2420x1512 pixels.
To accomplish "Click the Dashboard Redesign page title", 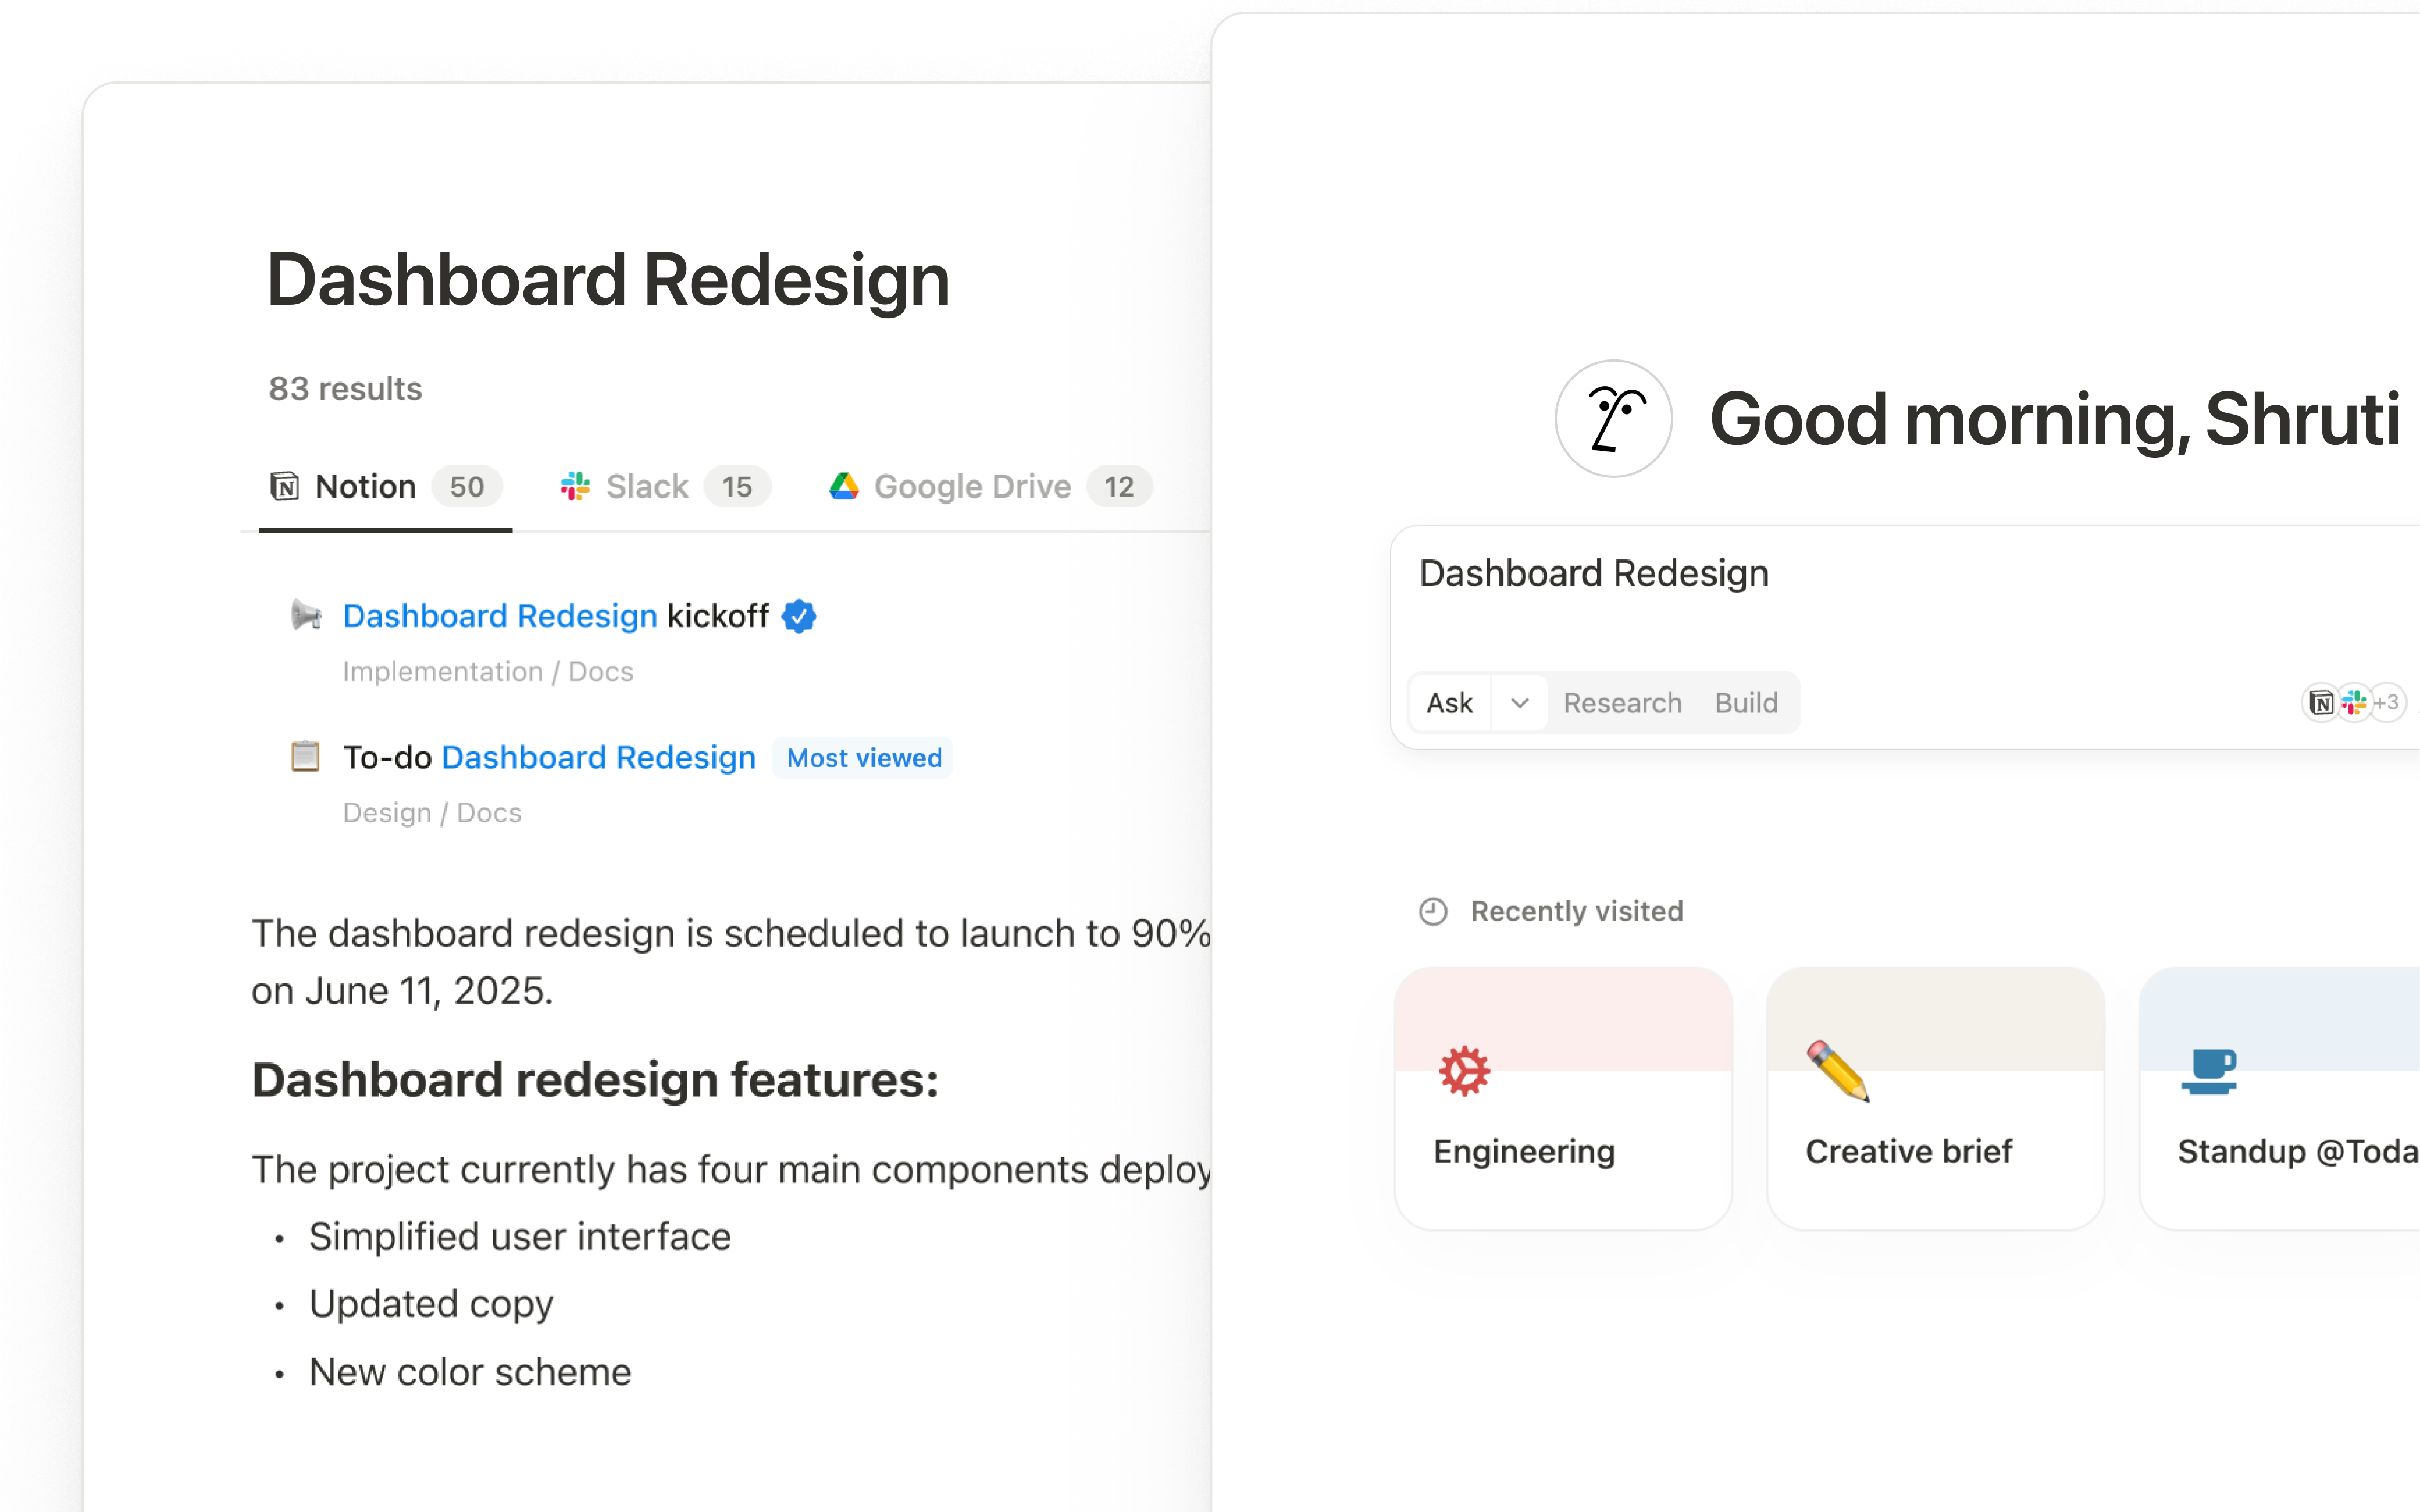I will click(608, 280).
